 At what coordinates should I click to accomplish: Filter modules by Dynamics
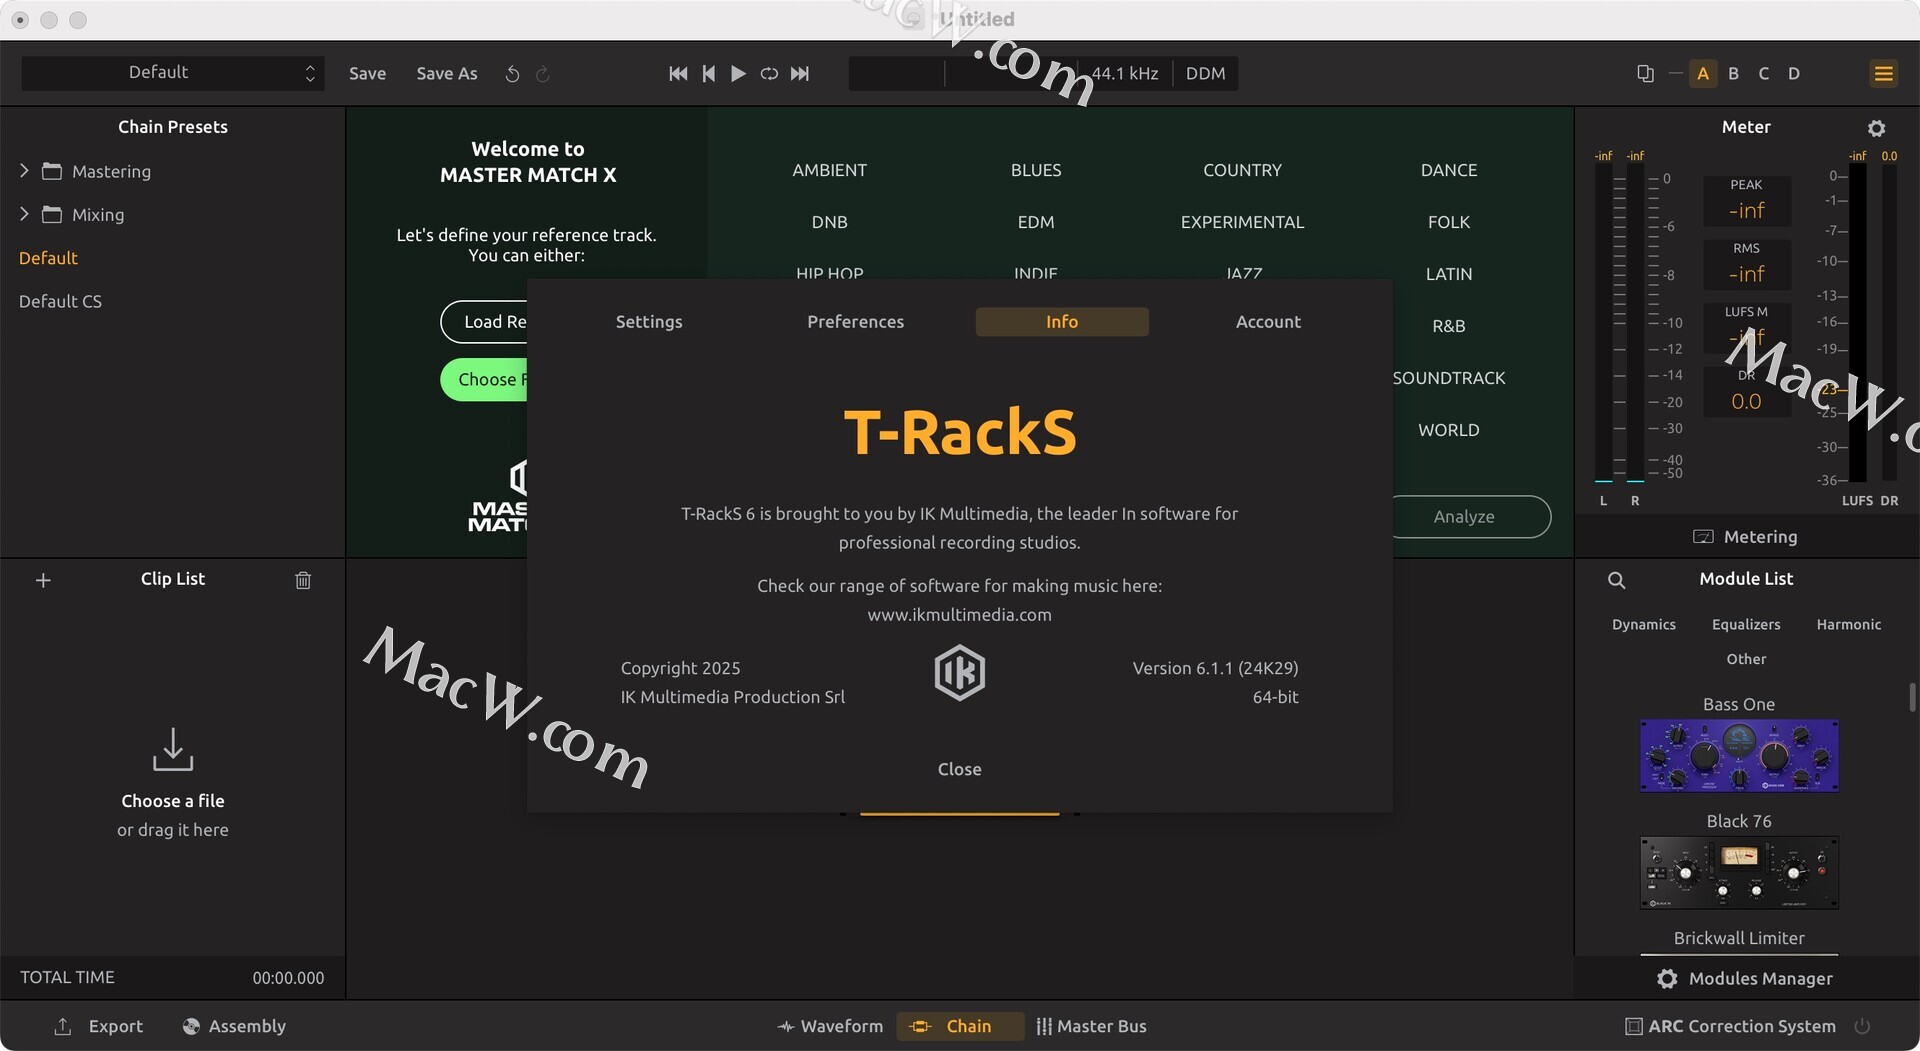coord(1643,624)
